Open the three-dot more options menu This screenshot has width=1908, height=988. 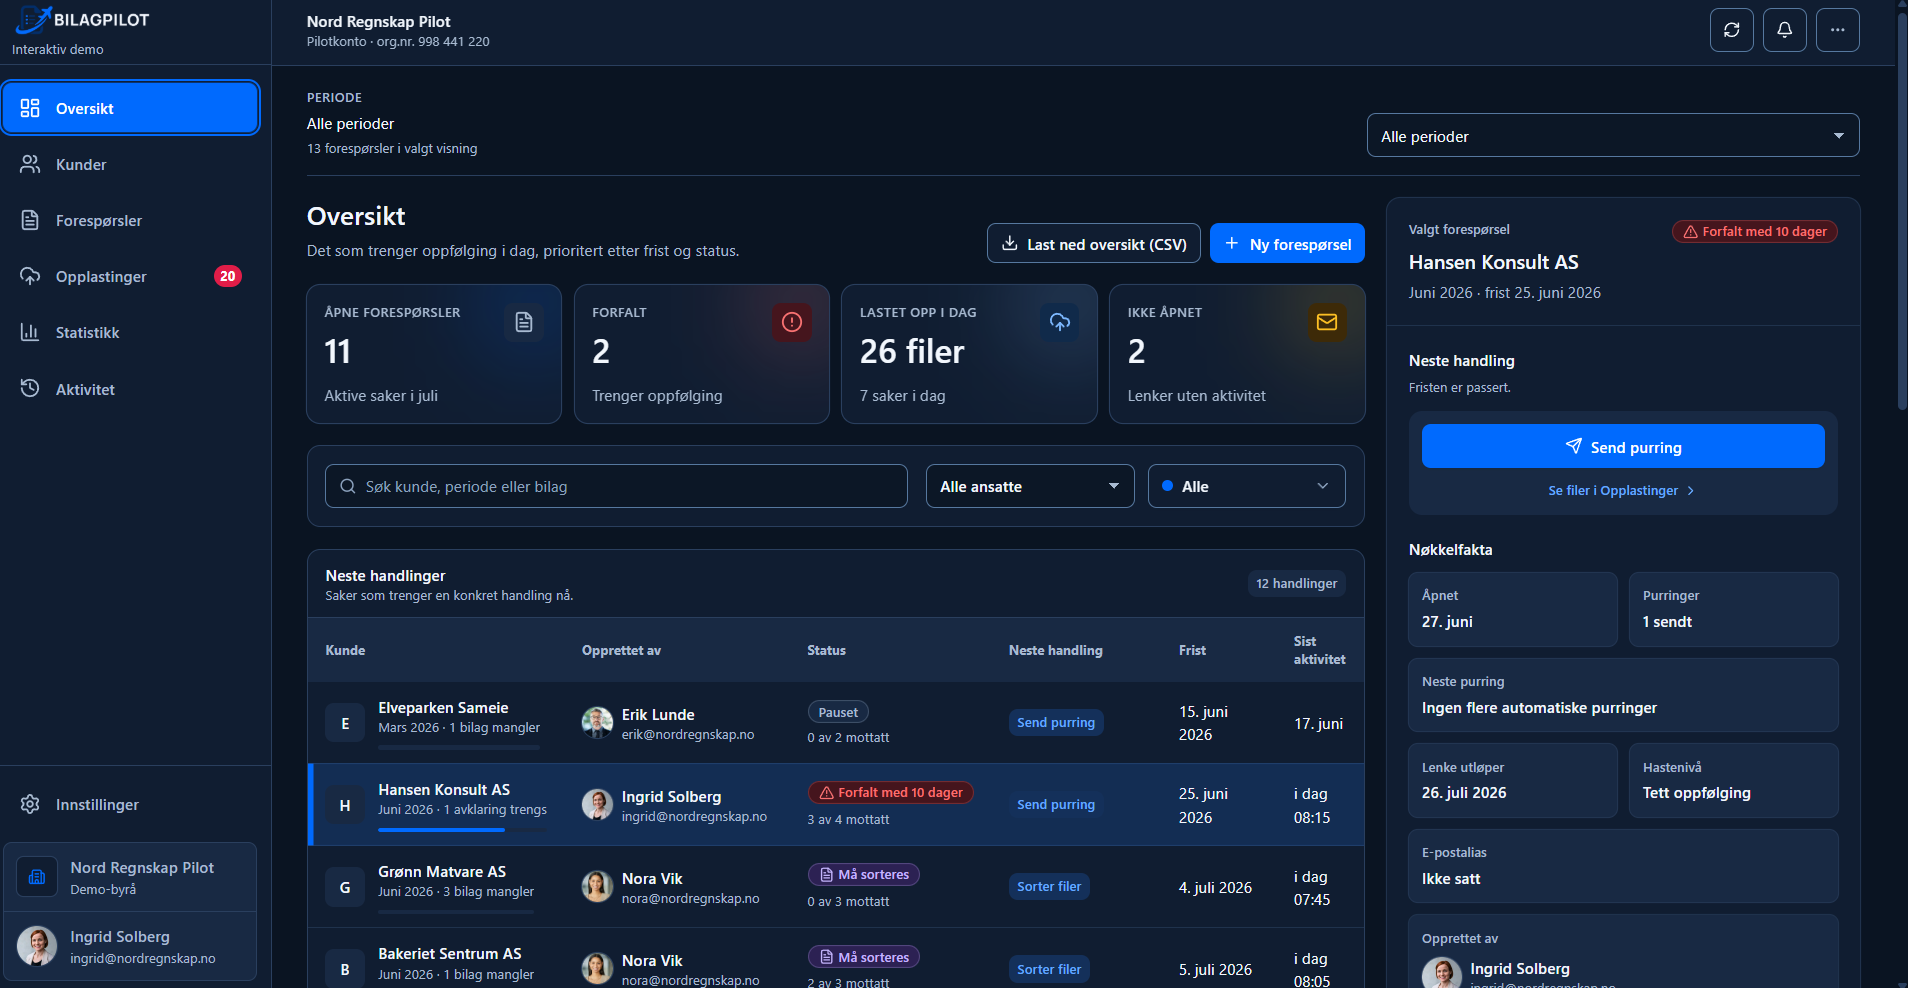[1837, 30]
